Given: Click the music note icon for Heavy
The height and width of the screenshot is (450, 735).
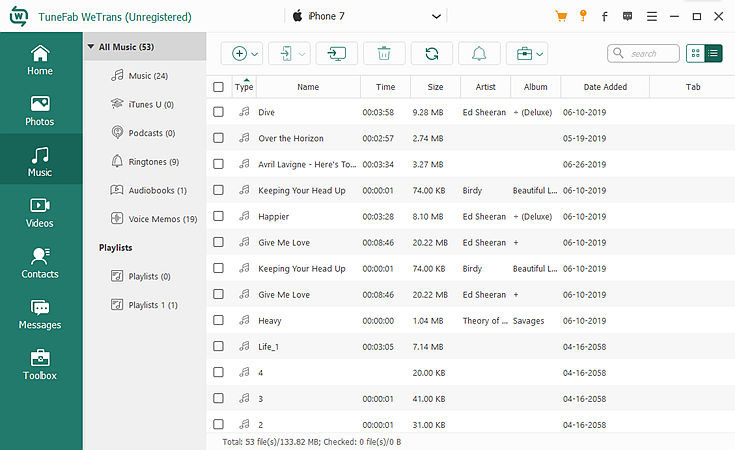Looking at the screenshot, I should coord(244,320).
